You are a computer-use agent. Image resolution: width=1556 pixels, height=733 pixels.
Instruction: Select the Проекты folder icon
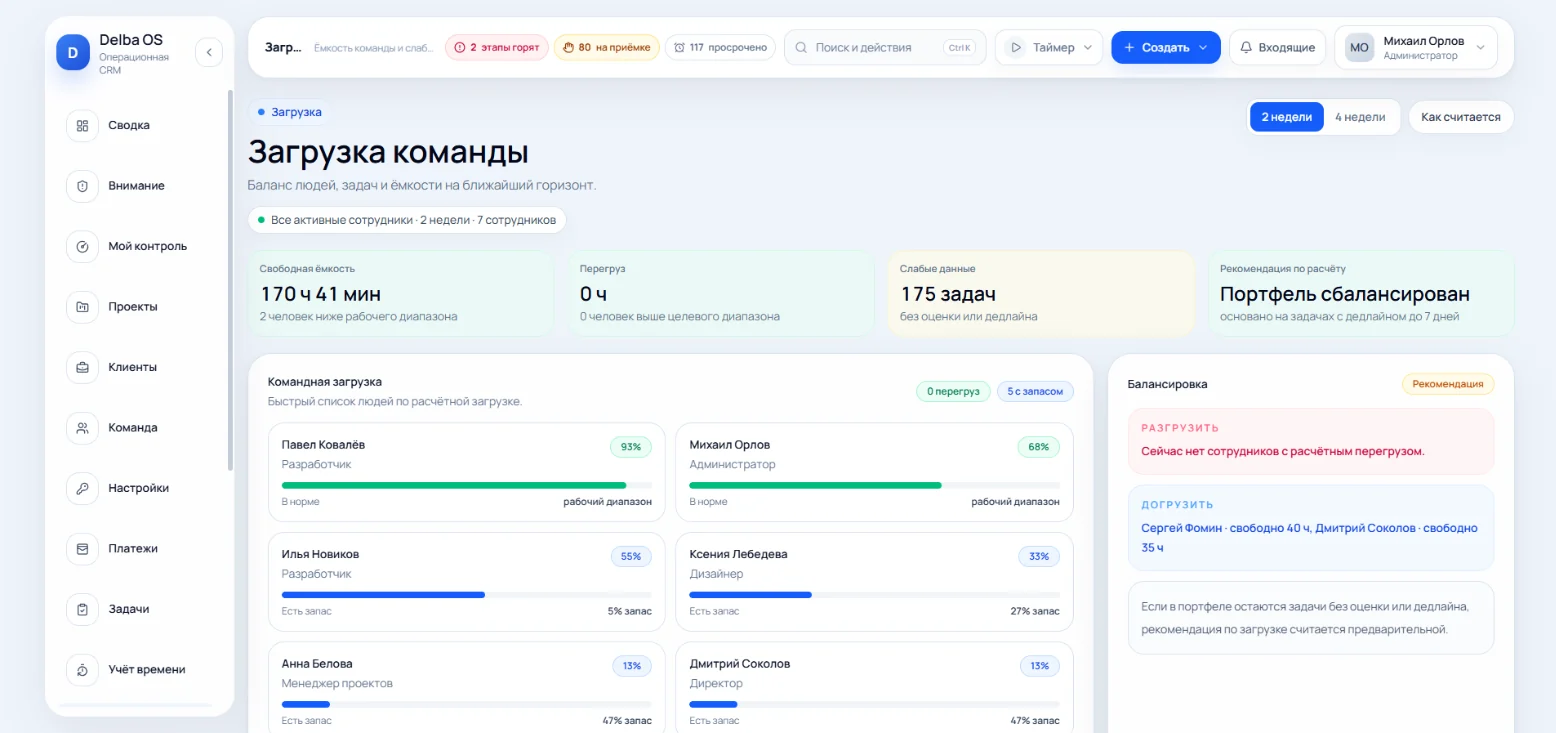point(82,307)
